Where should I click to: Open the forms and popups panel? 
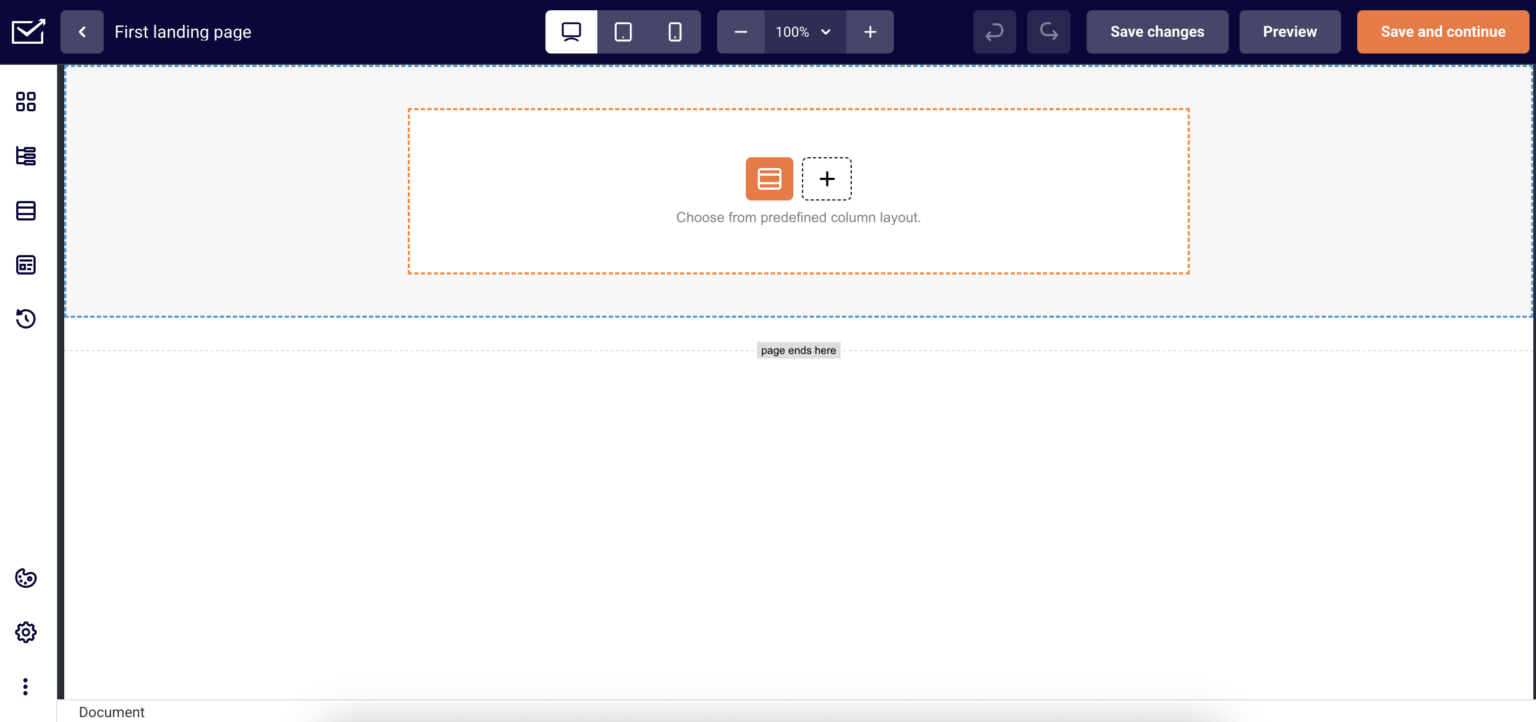click(x=25, y=264)
